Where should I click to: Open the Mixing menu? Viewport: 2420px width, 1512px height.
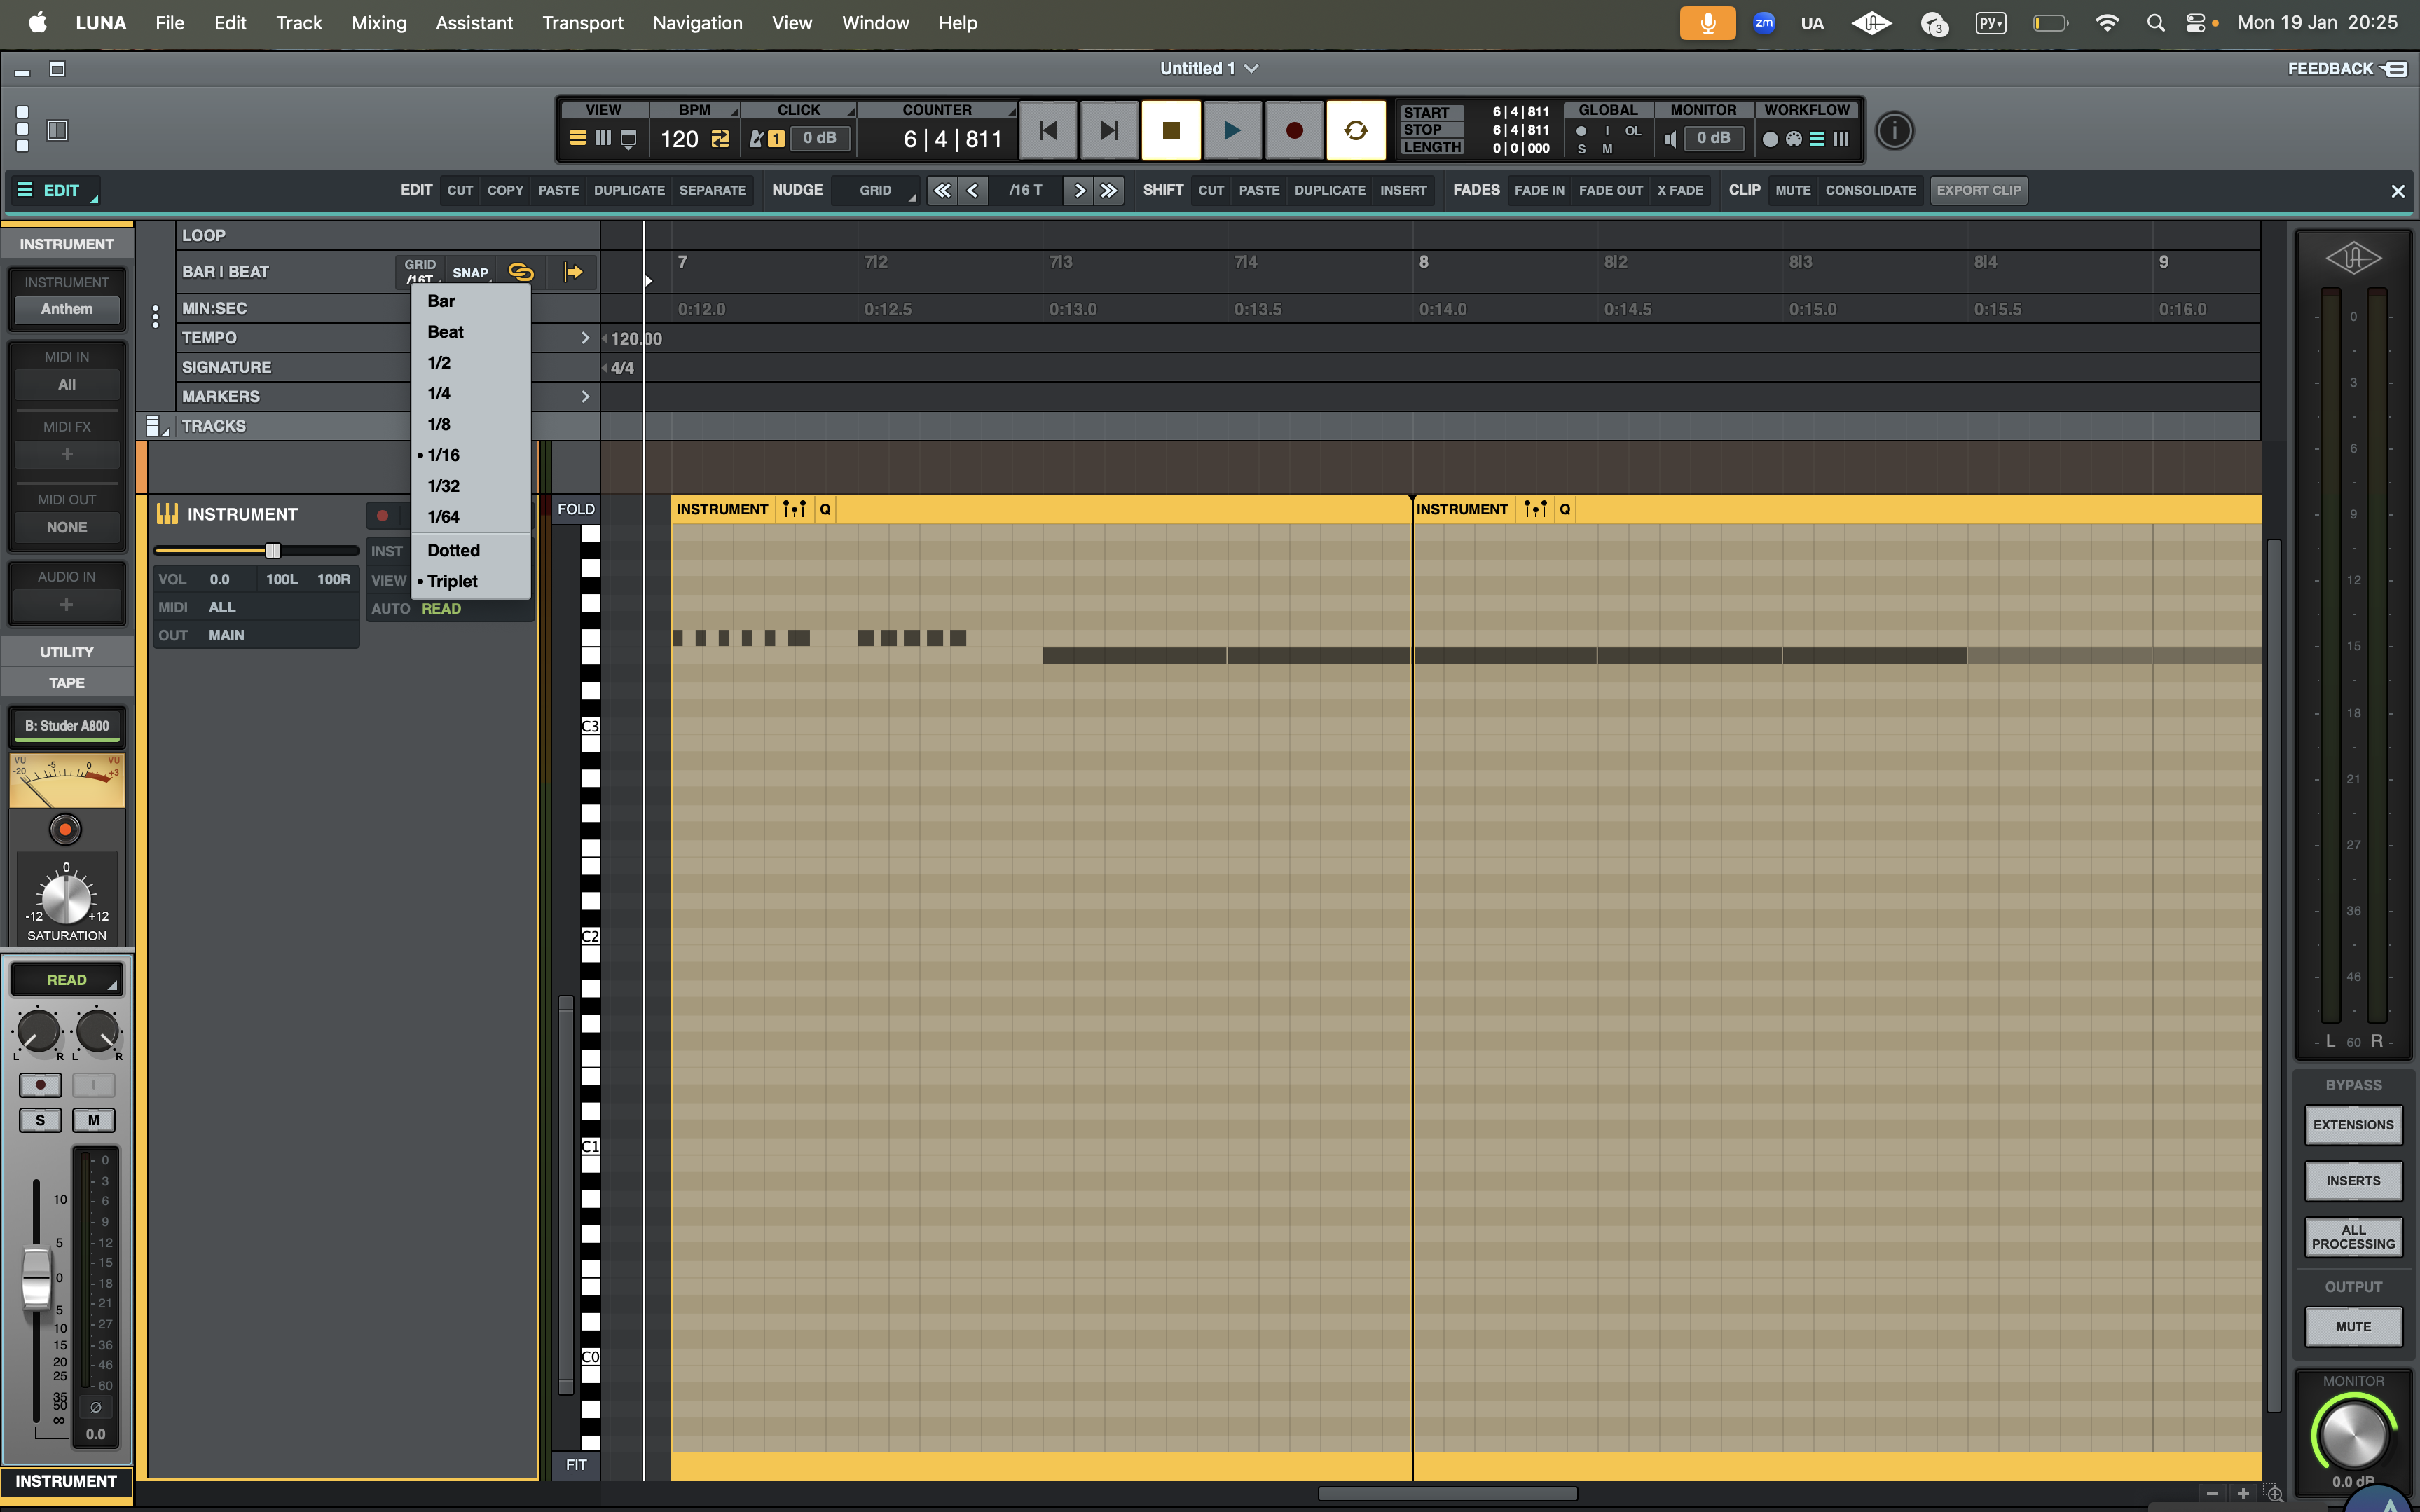378,23
